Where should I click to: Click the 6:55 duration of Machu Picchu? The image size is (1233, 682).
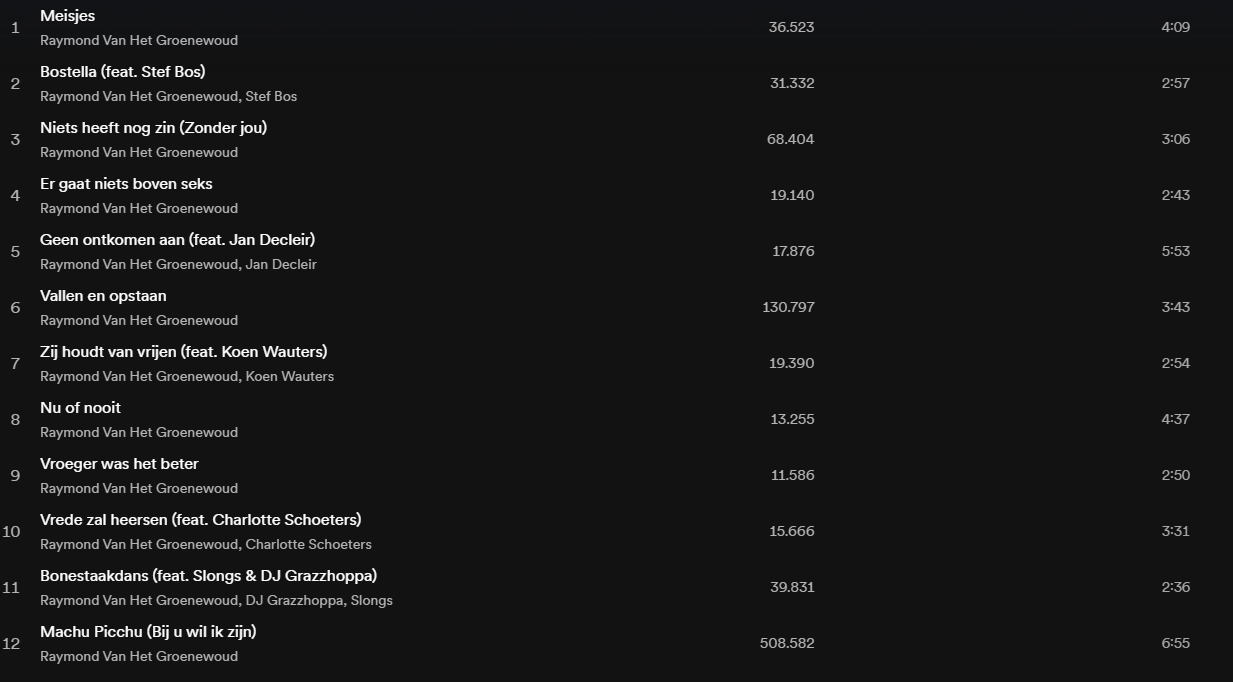pyautogui.click(x=1175, y=643)
